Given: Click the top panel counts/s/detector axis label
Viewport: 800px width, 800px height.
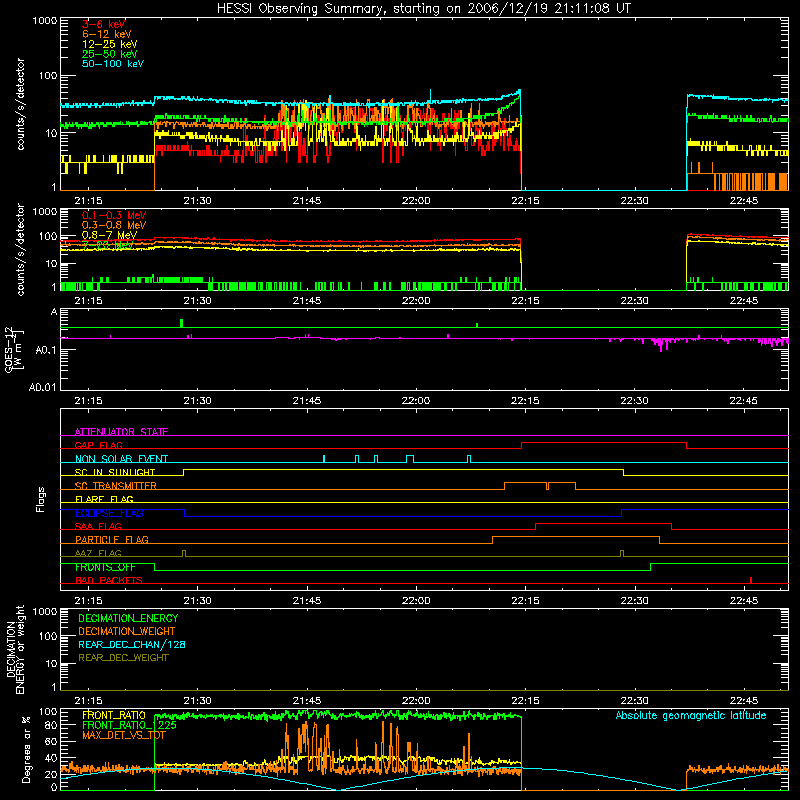Looking at the screenshot, I should [20, 104].
